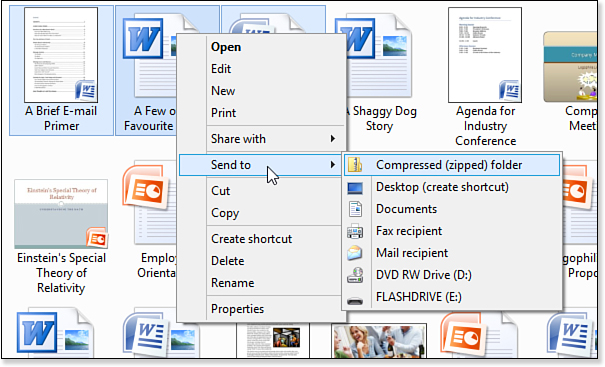The width and height of the screenshot is (605, 367).
Task: Choose Desktop (create shortcut) label
Action: tap(442, 187)
